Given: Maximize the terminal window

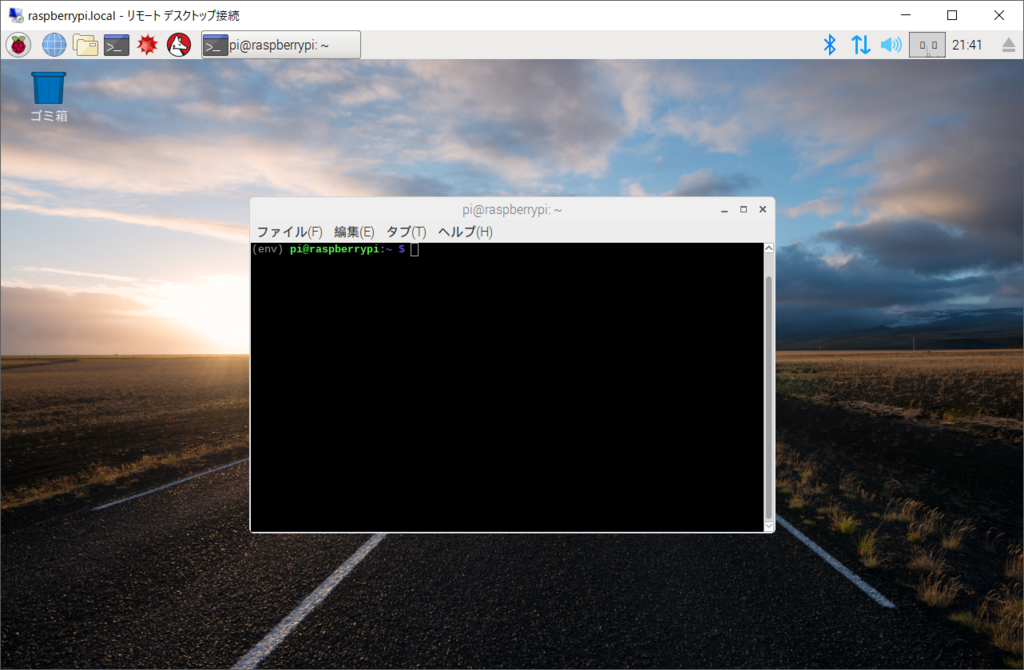Looking at the screenshot, I should coord(743,210).
